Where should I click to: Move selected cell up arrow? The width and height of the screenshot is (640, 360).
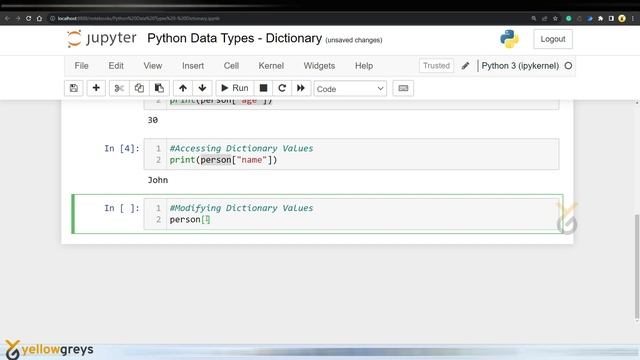[x=183, y=88]
